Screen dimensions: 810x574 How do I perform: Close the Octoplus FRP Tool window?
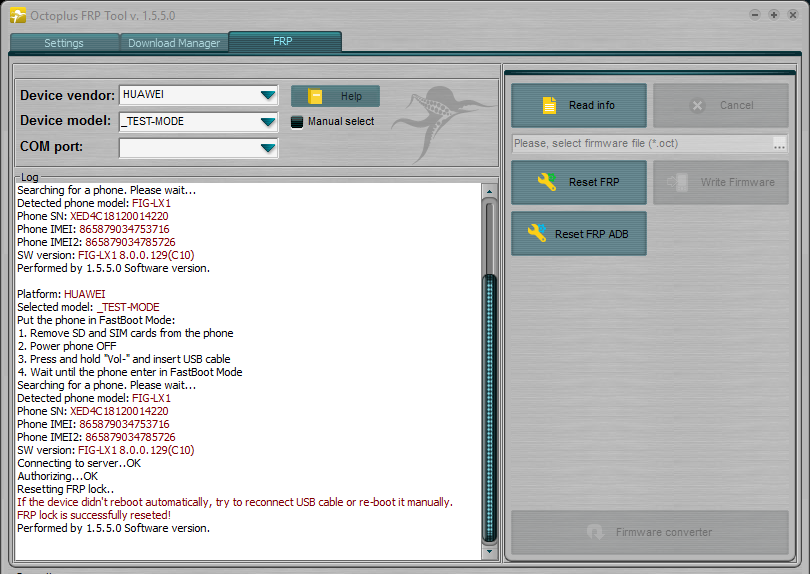[793, 14]
